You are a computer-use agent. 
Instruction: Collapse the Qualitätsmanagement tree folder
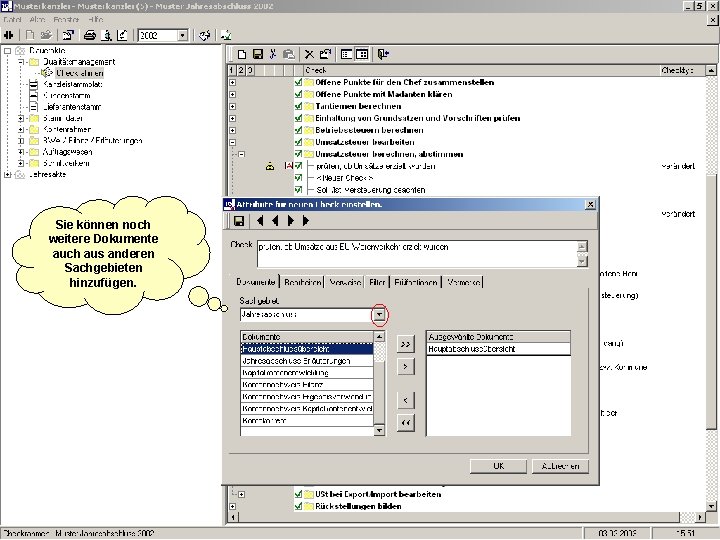pyautogui.click(x=21, y=62)
